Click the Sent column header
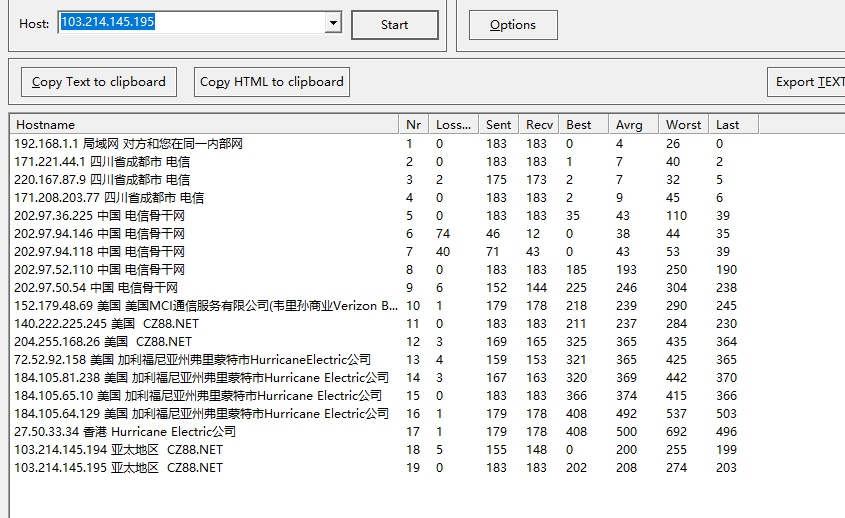Screen dimensions: 845x518 [498, 125]
